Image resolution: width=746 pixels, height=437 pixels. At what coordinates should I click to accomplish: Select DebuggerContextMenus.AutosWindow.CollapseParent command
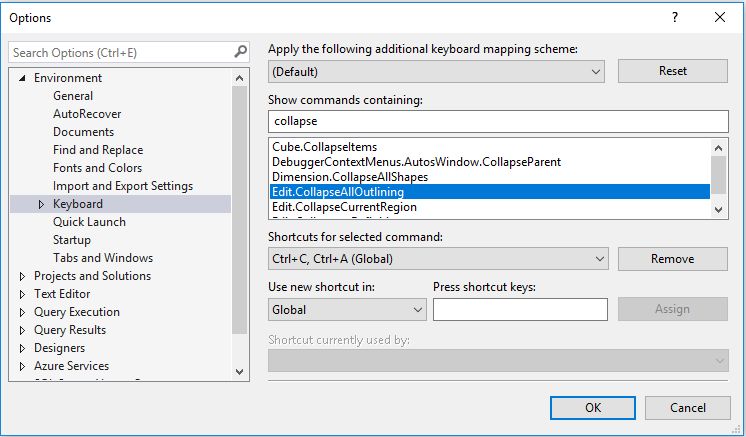(x=416, y=162)
